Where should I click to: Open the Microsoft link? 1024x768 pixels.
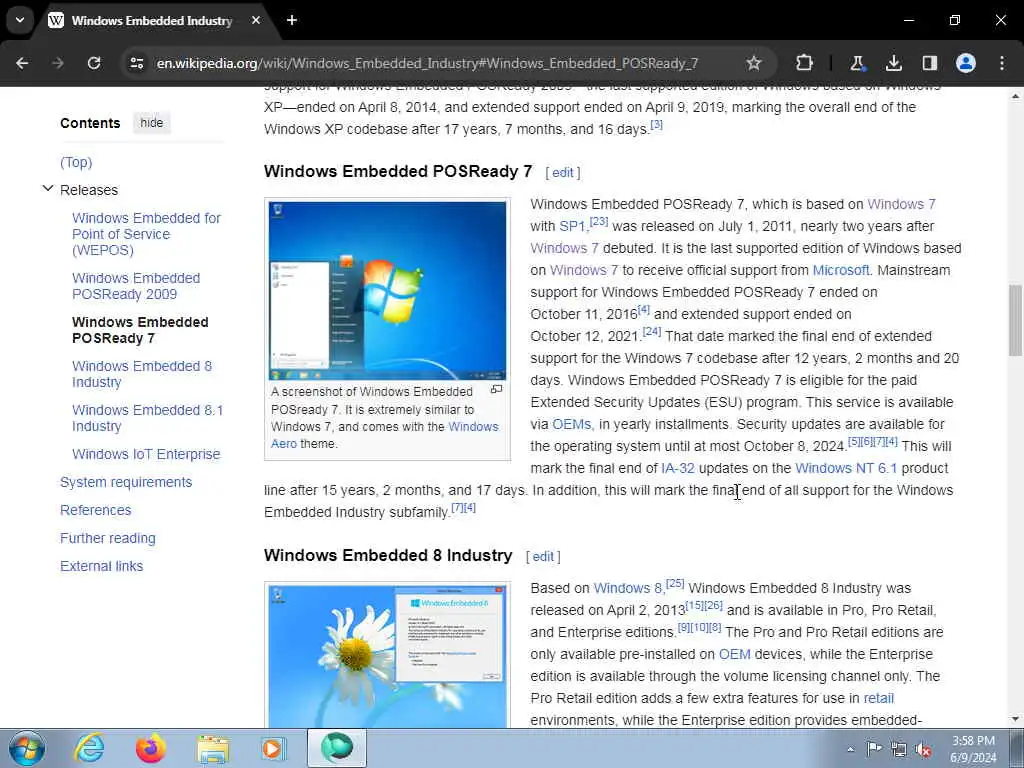(840, 270)
